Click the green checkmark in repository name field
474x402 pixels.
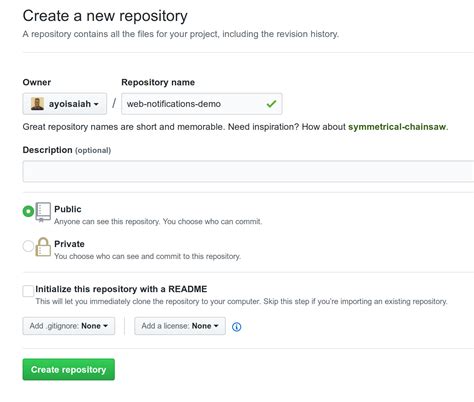[271, 104]
